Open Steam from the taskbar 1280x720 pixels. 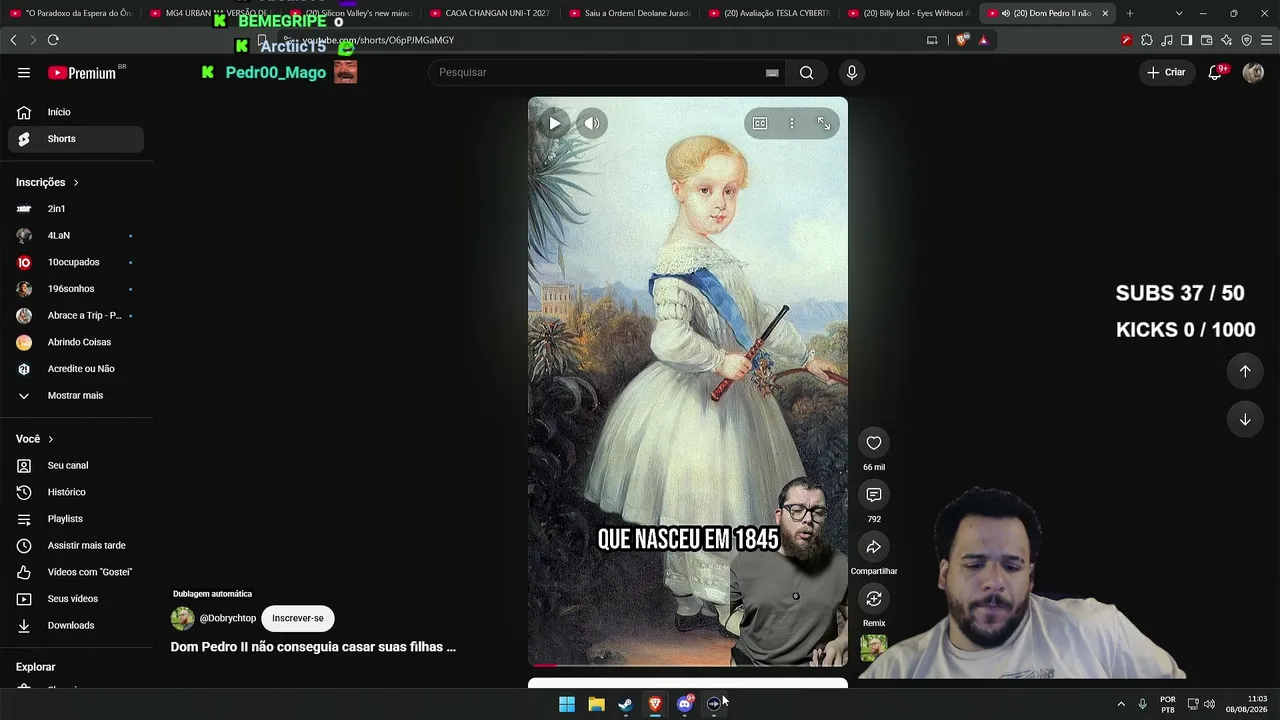point(625,704)
